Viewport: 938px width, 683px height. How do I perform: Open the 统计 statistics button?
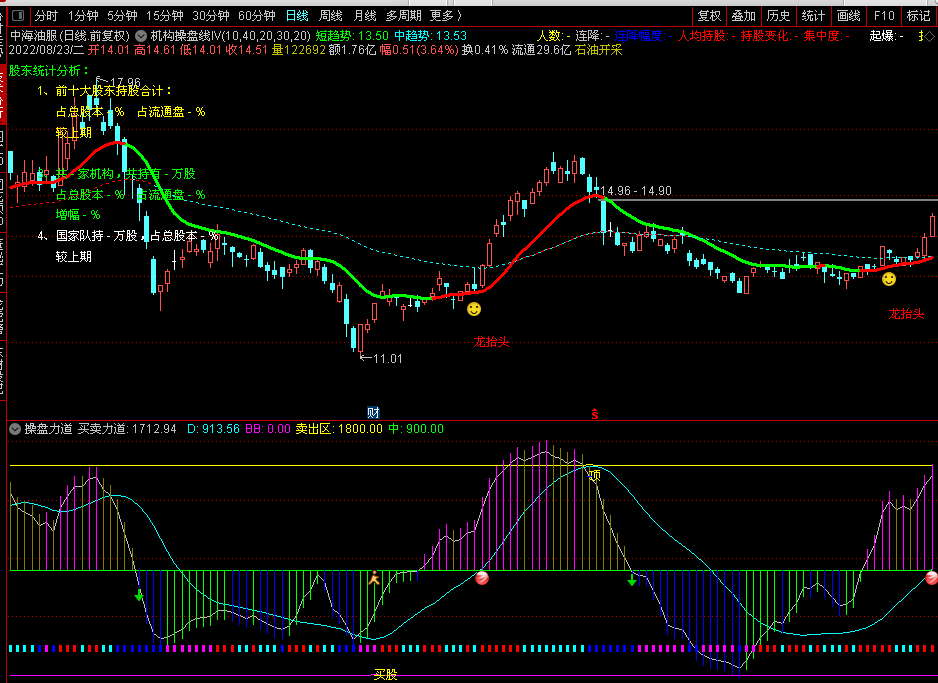click(813, 16)
